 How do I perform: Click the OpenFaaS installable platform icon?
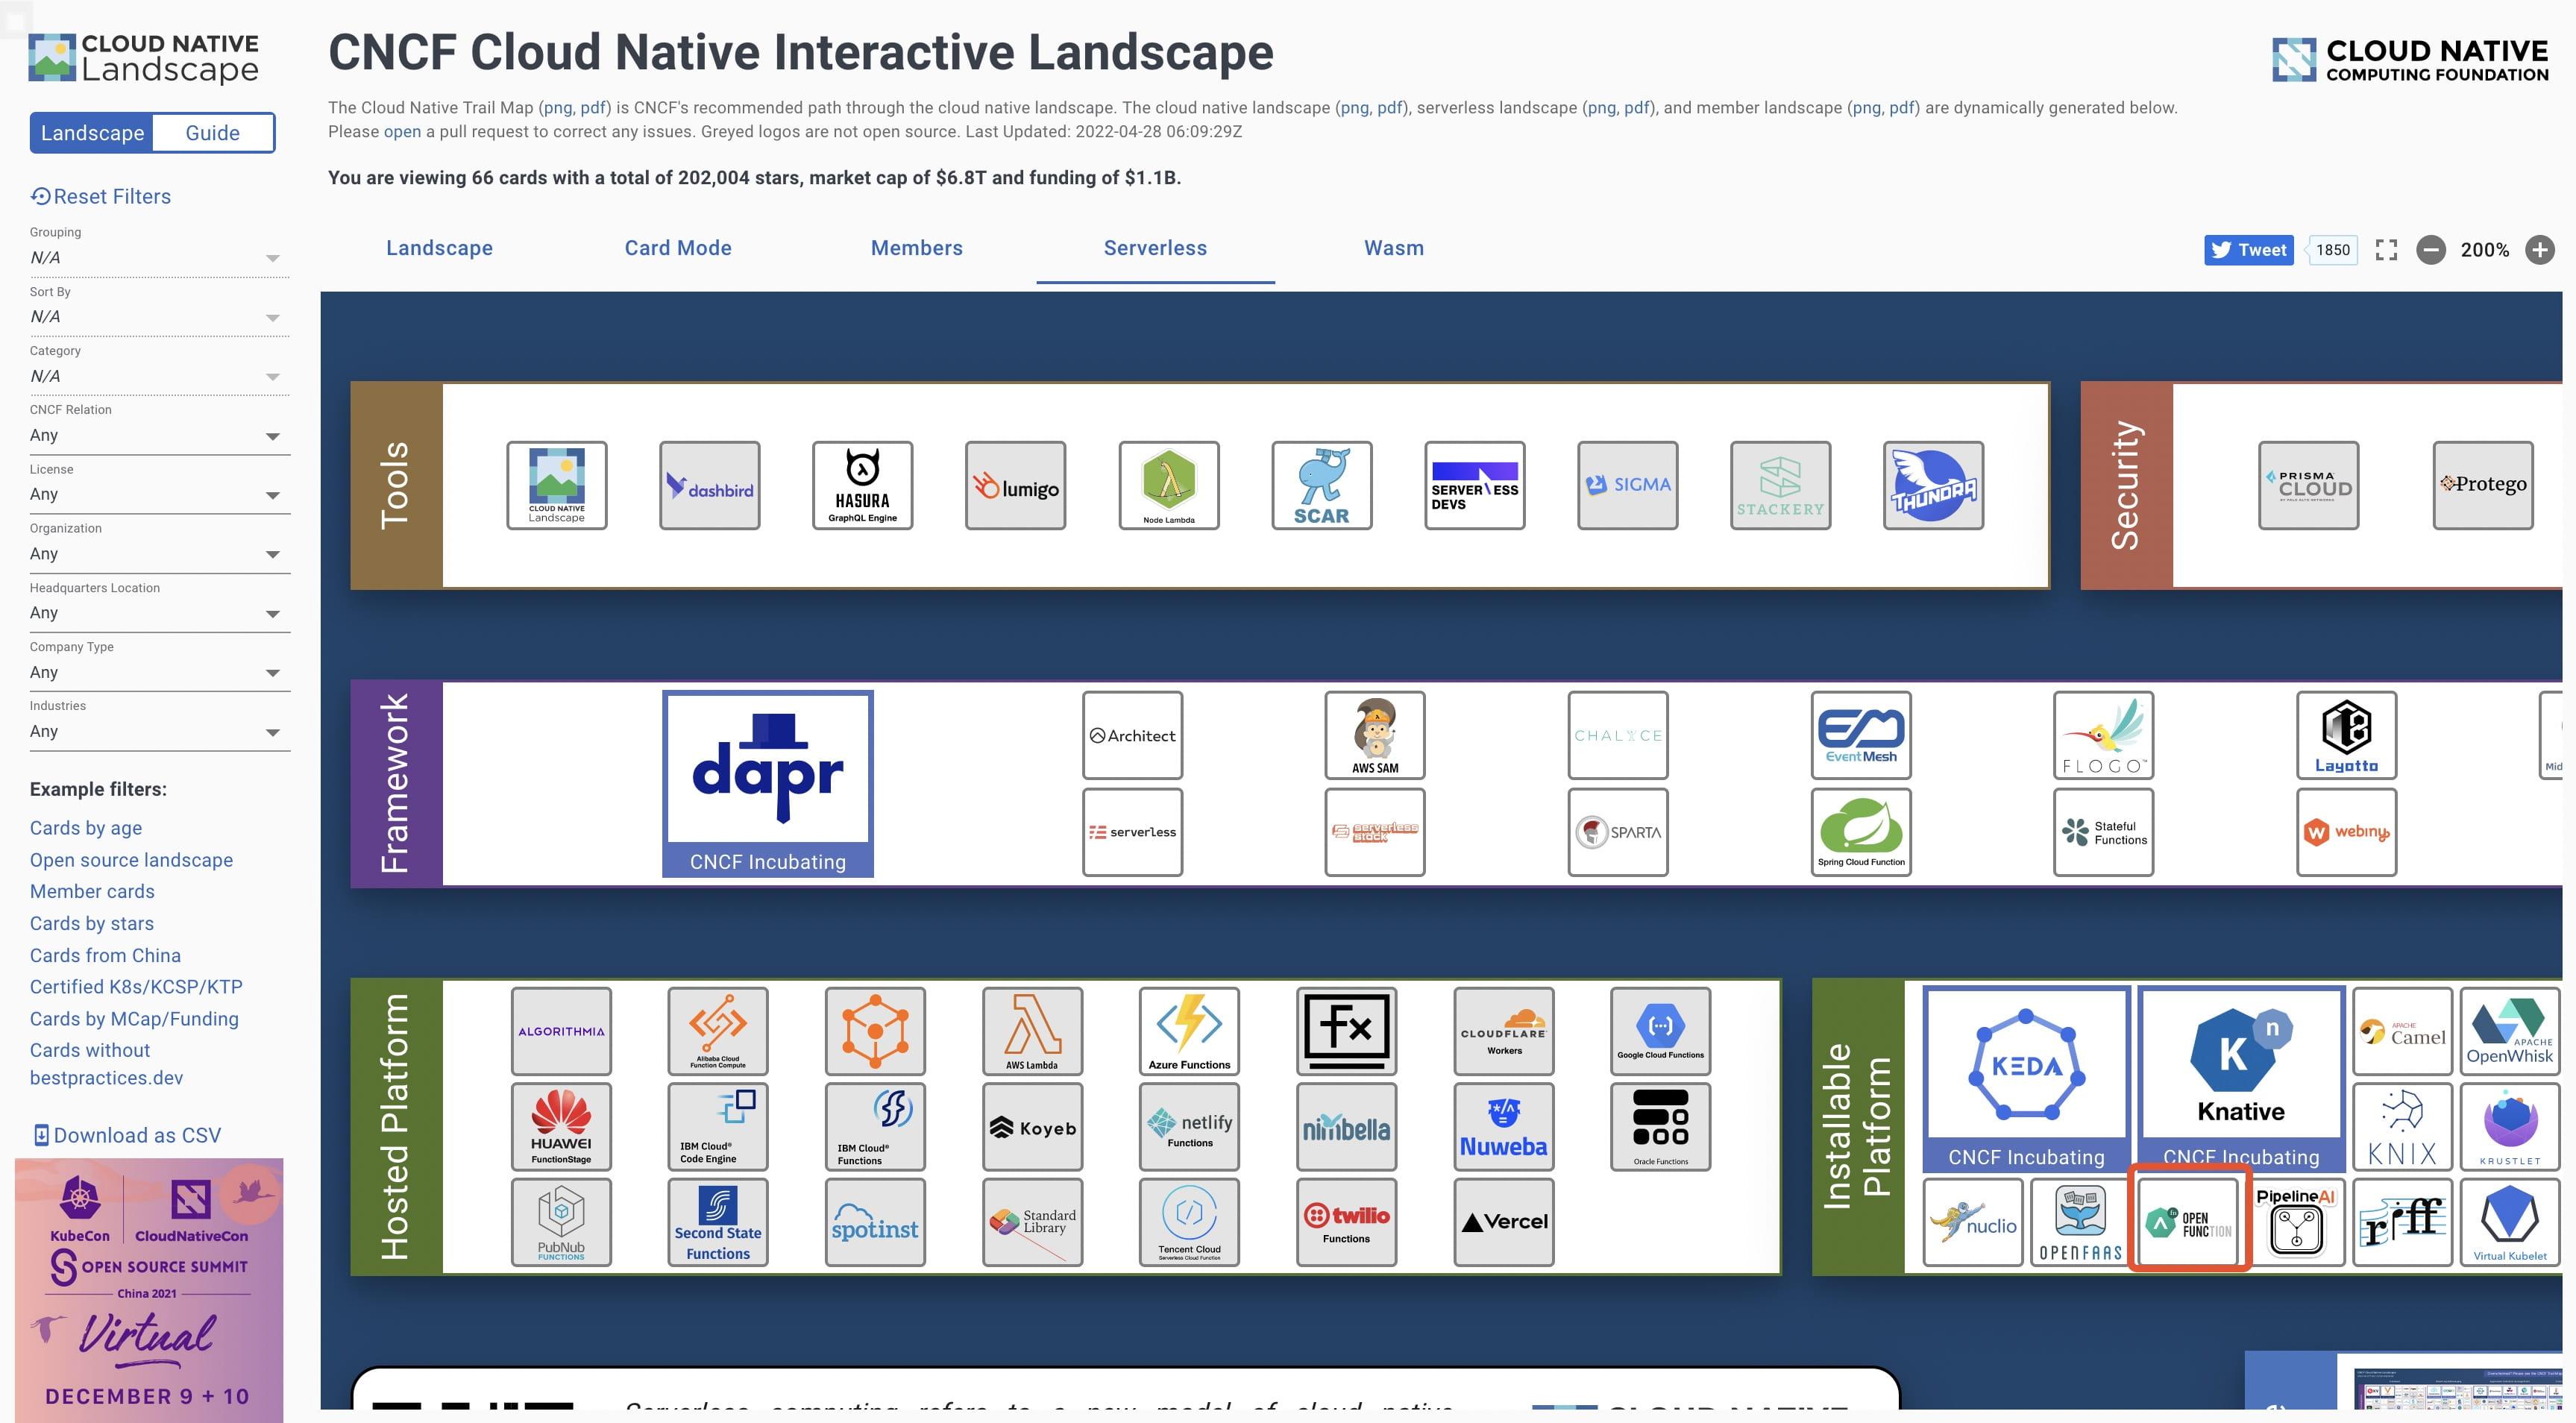(x=2080, y=1222)
